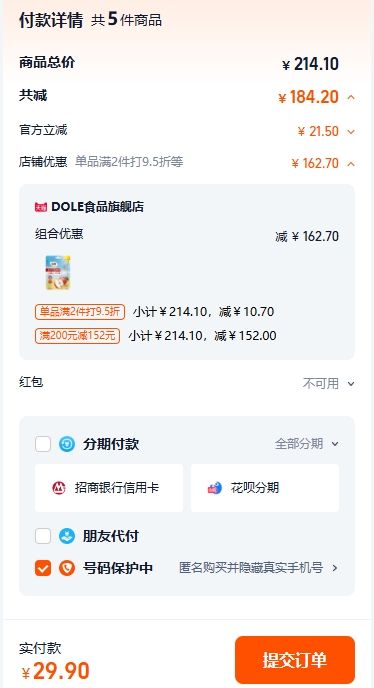The width and height of the screenshot is (374, 688).
Task: Tick the 朋友代付 checkbox
Action: (43, 536)
